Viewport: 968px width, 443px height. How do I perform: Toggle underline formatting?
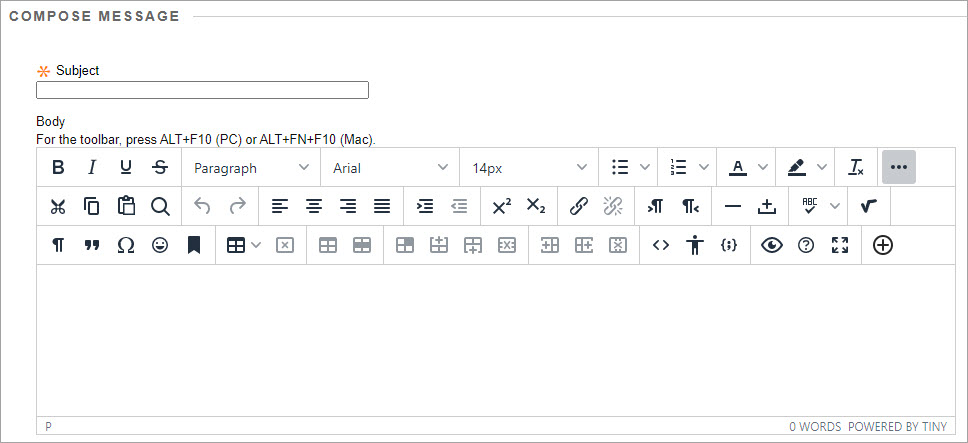tap(125, 168)
